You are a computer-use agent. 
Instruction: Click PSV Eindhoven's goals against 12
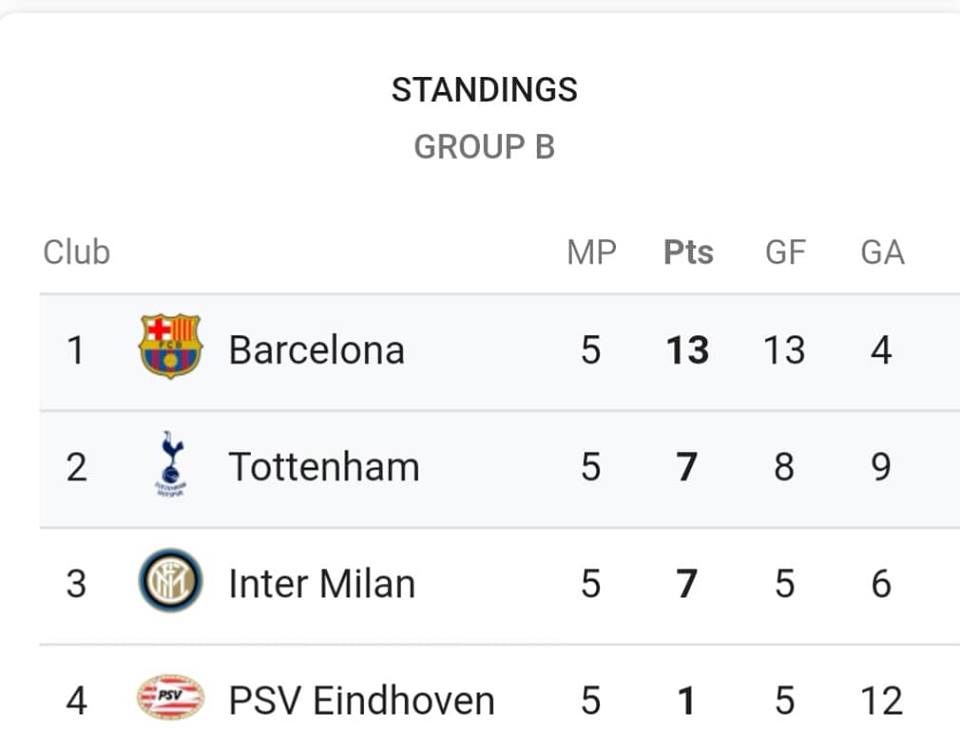(882, 700)
